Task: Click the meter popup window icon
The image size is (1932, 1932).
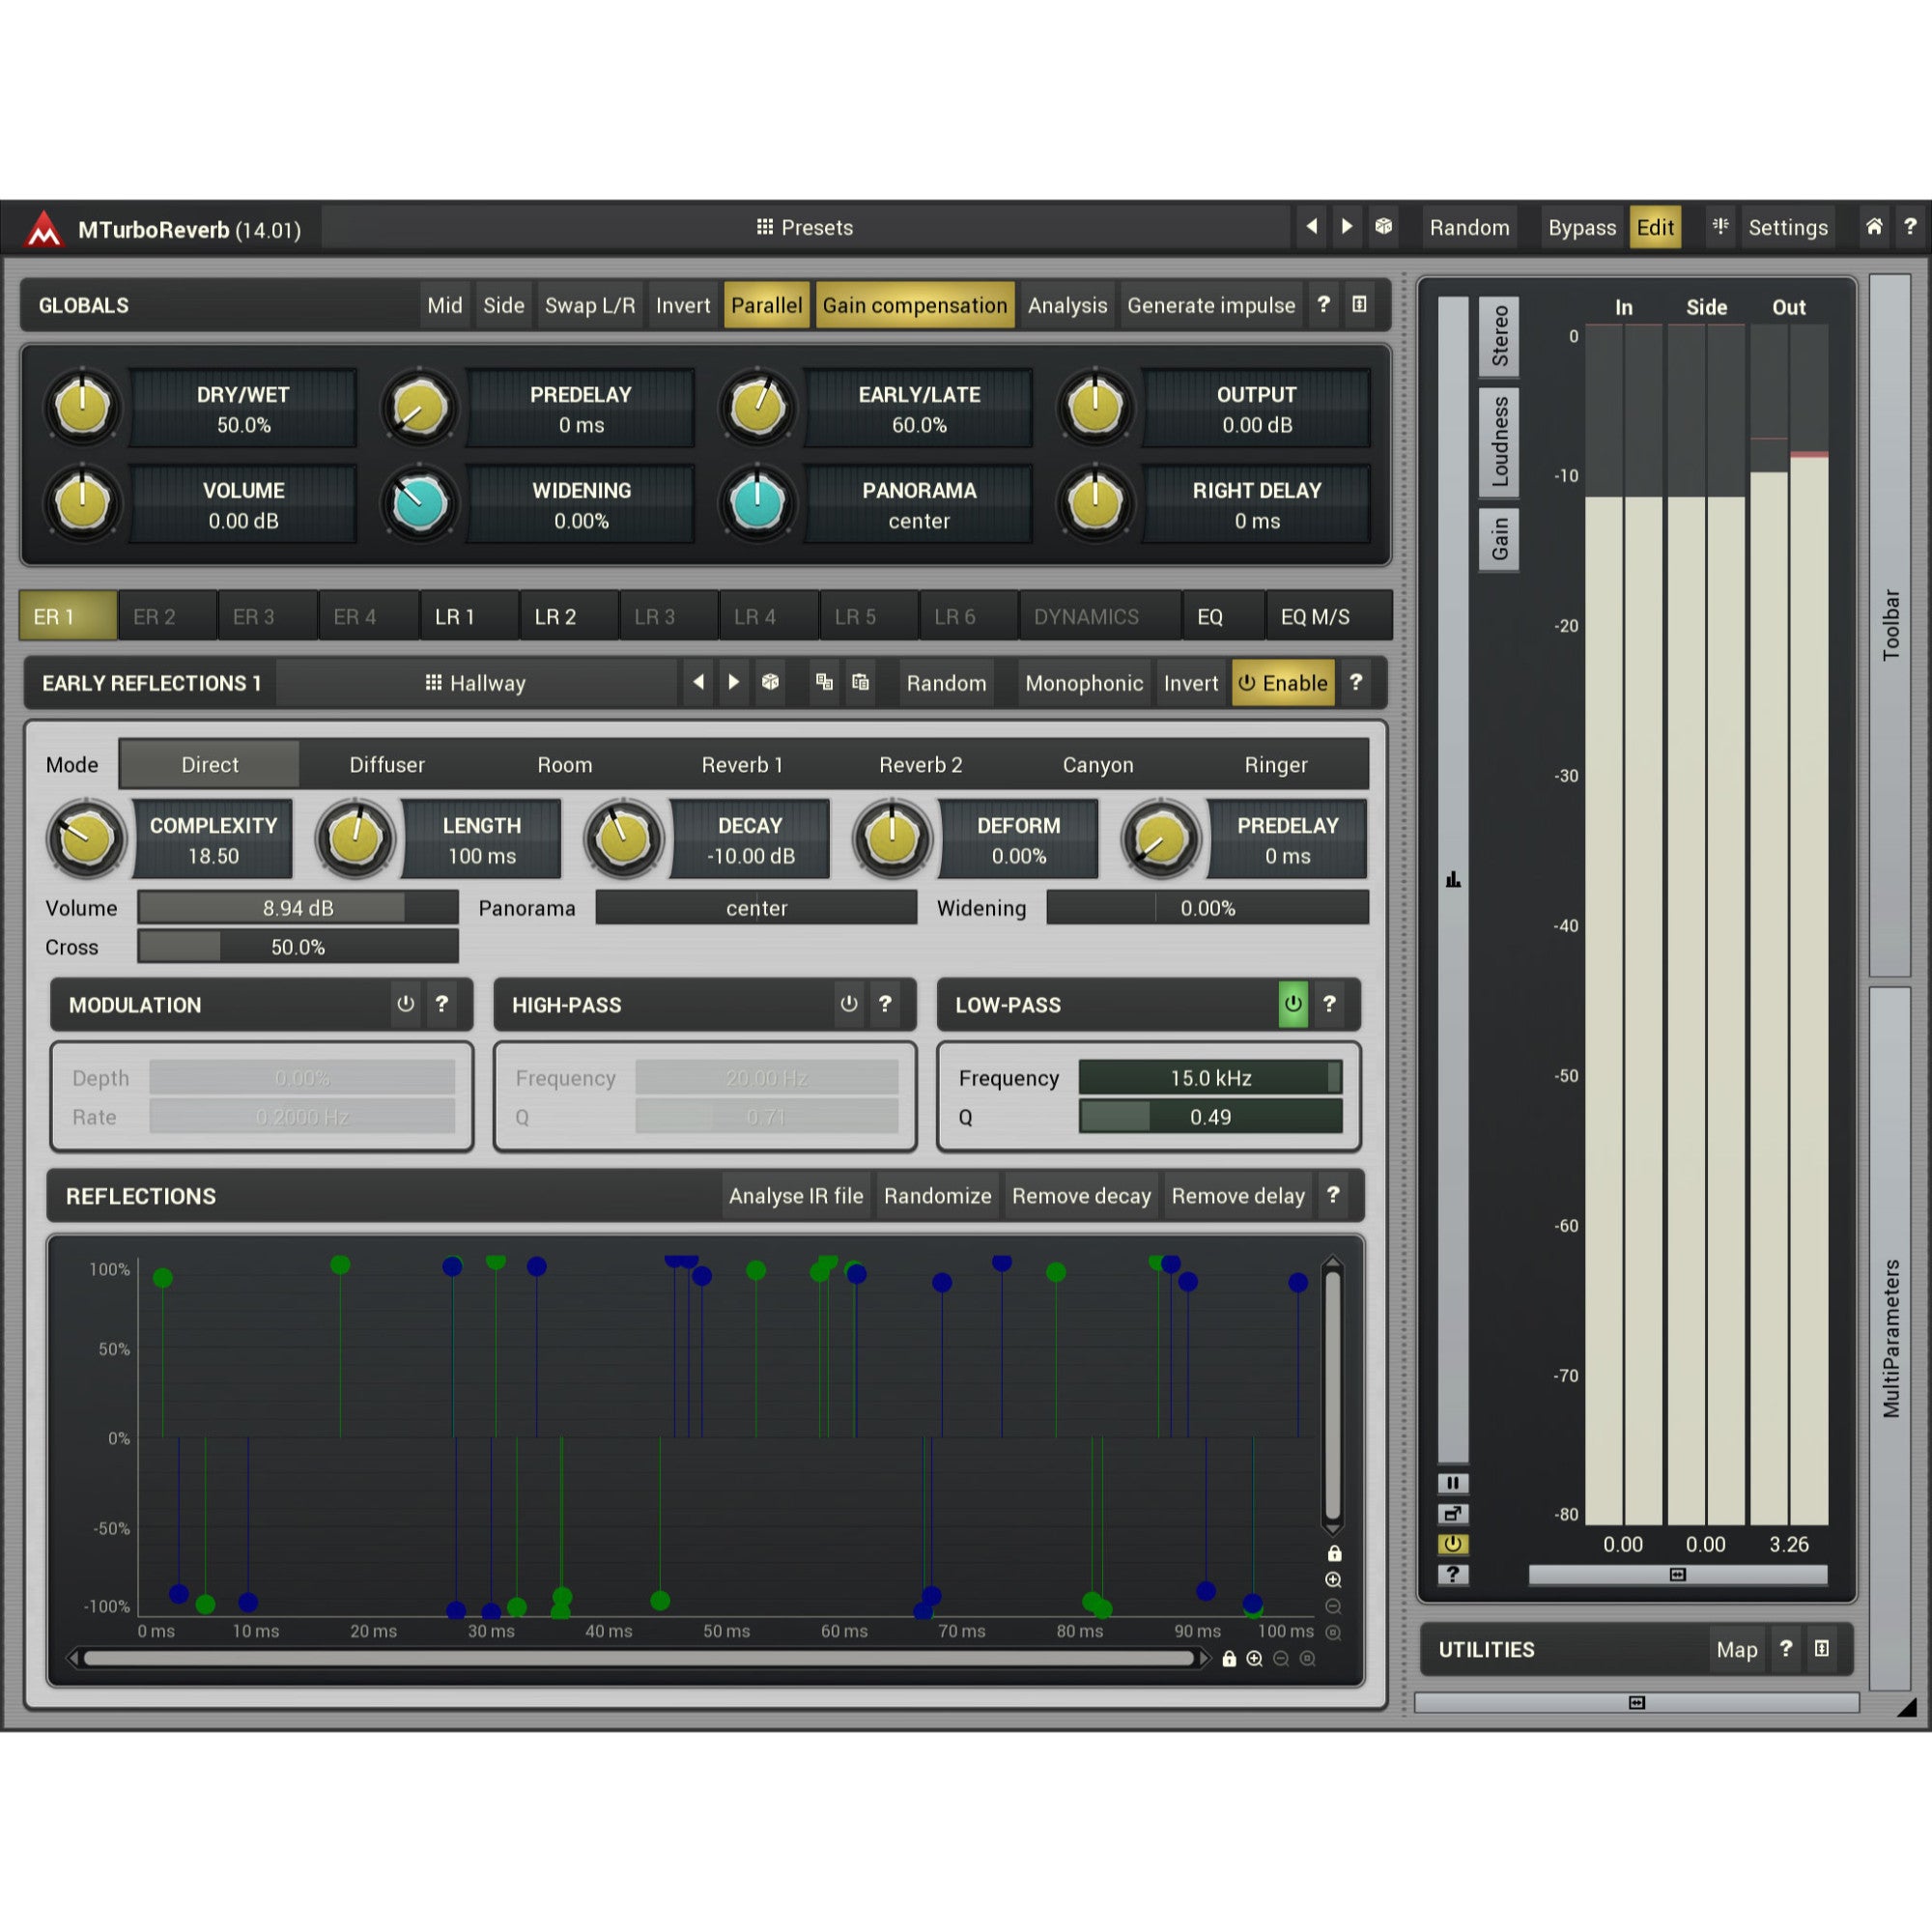Action: [x=1453, y=1514]
